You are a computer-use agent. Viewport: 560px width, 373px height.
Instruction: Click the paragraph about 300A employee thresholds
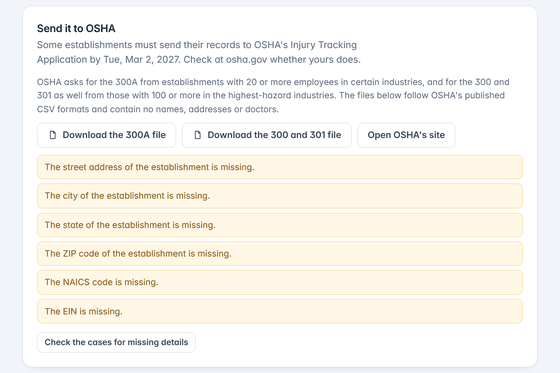pos(273,95)
